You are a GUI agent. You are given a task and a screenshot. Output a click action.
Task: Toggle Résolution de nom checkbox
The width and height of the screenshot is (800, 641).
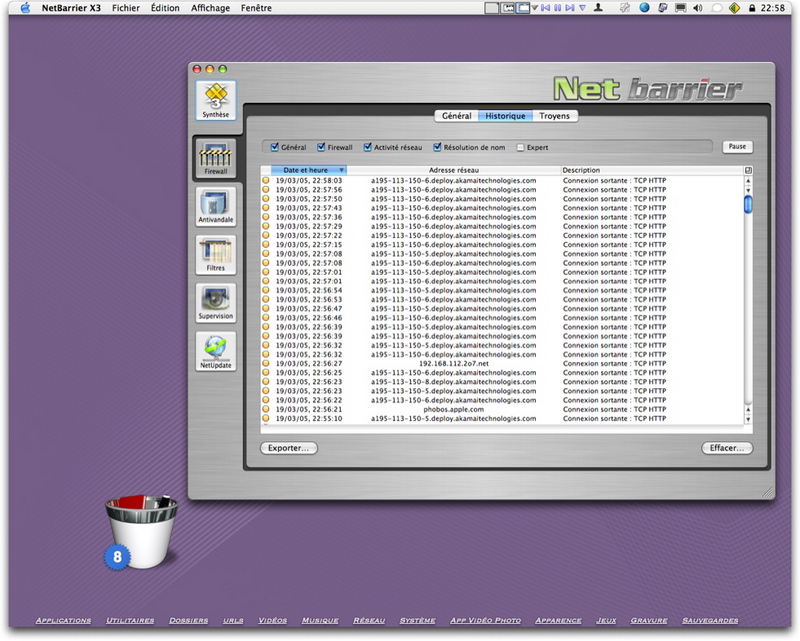[x=437, y=147]
